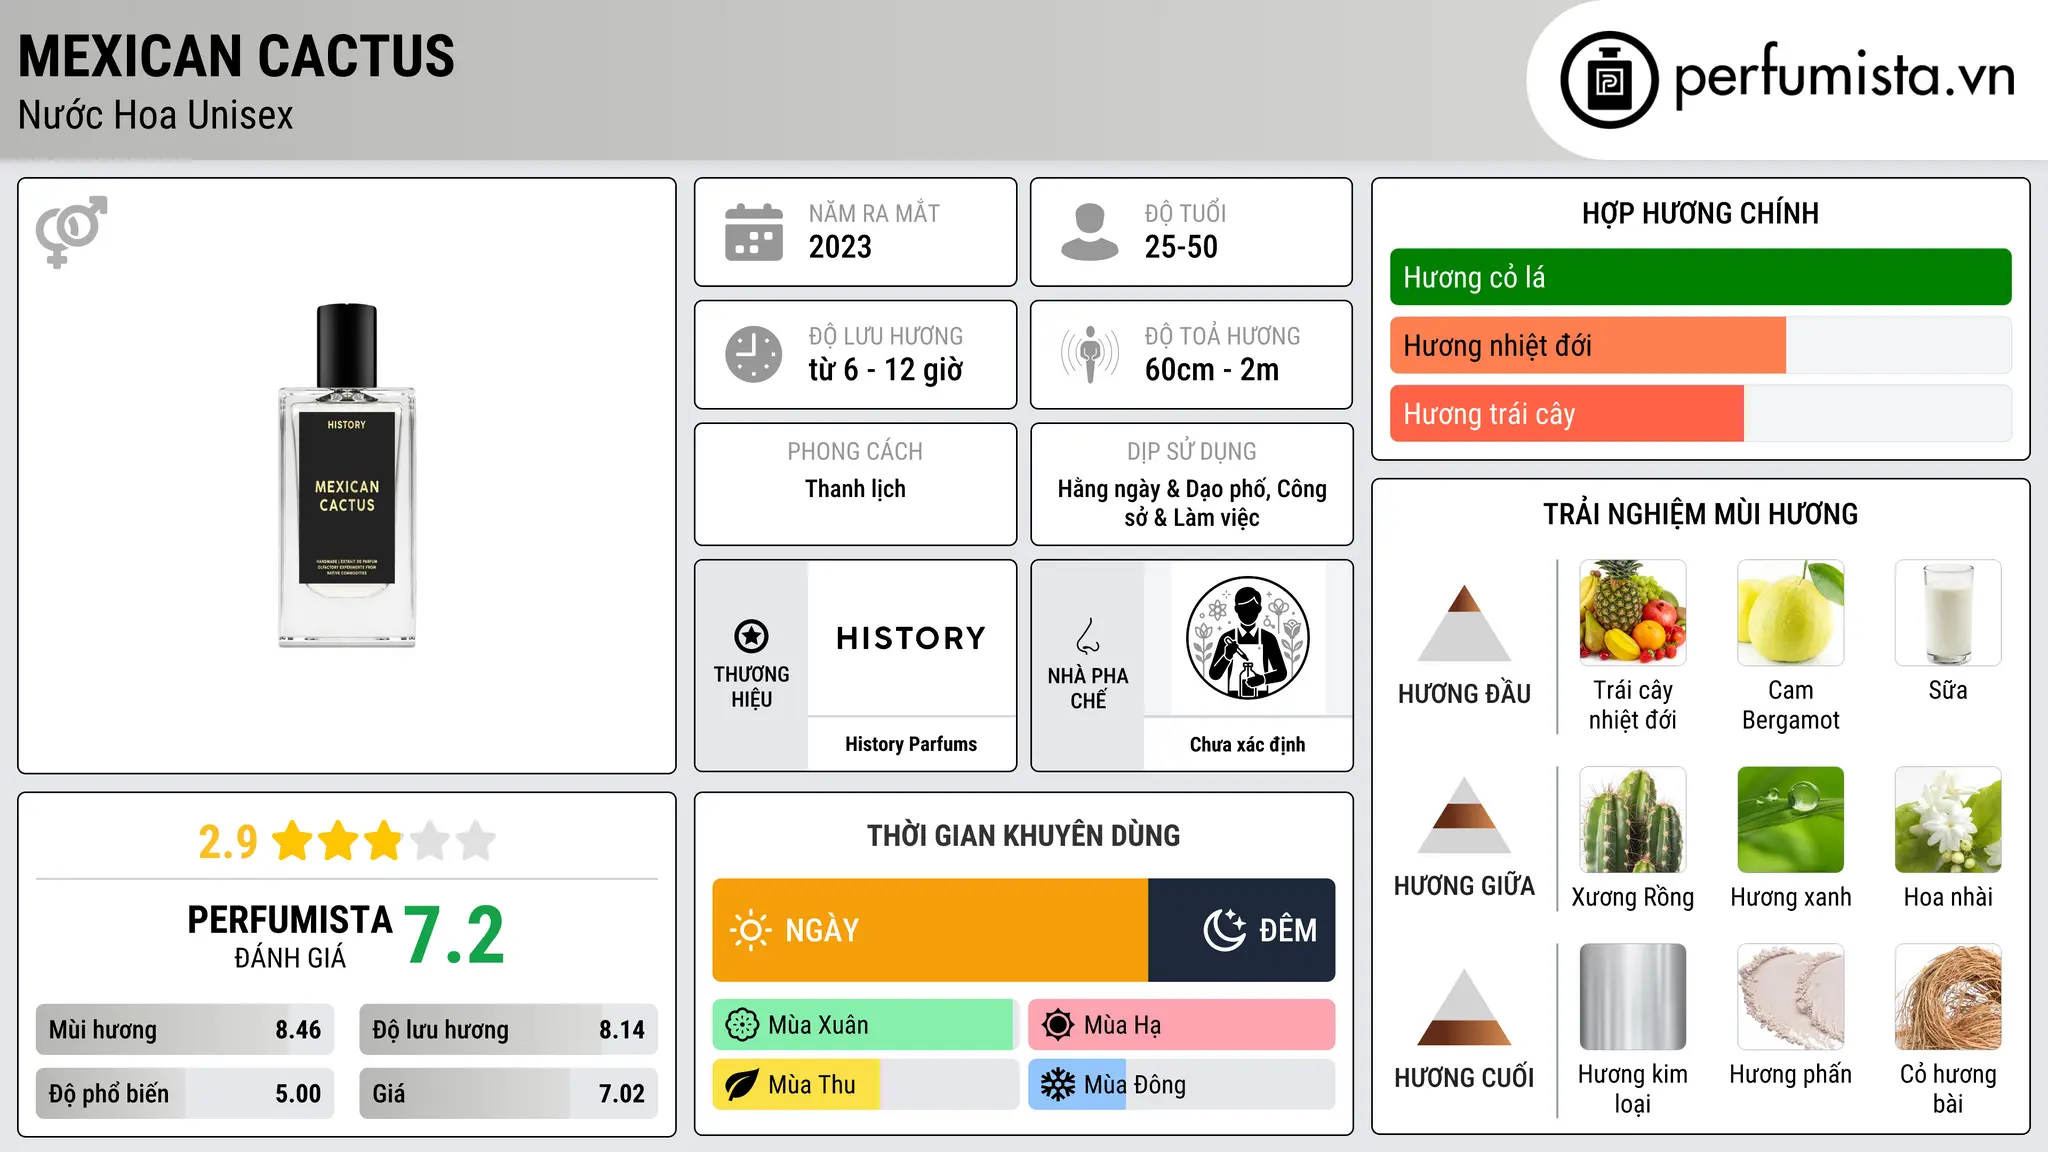Click the Hương phấn powder image
This screenshot has height=1152, width=2048.
(x=1790, y=997)
